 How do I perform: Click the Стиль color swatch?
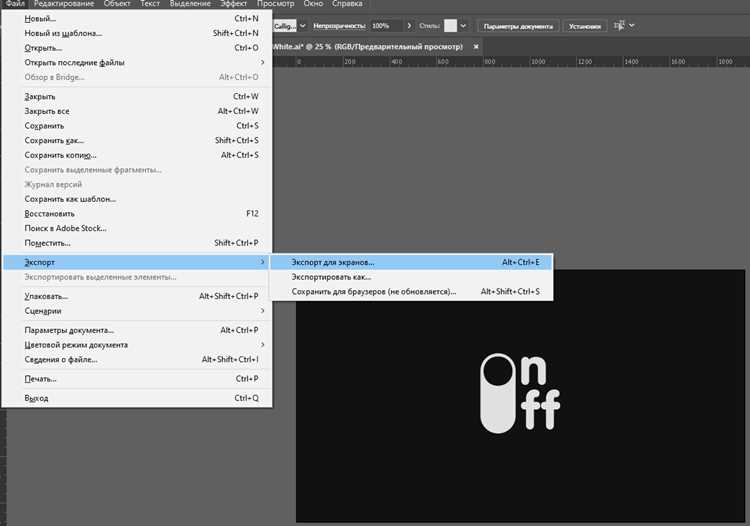pyautogui.click(x=450, y=26)
